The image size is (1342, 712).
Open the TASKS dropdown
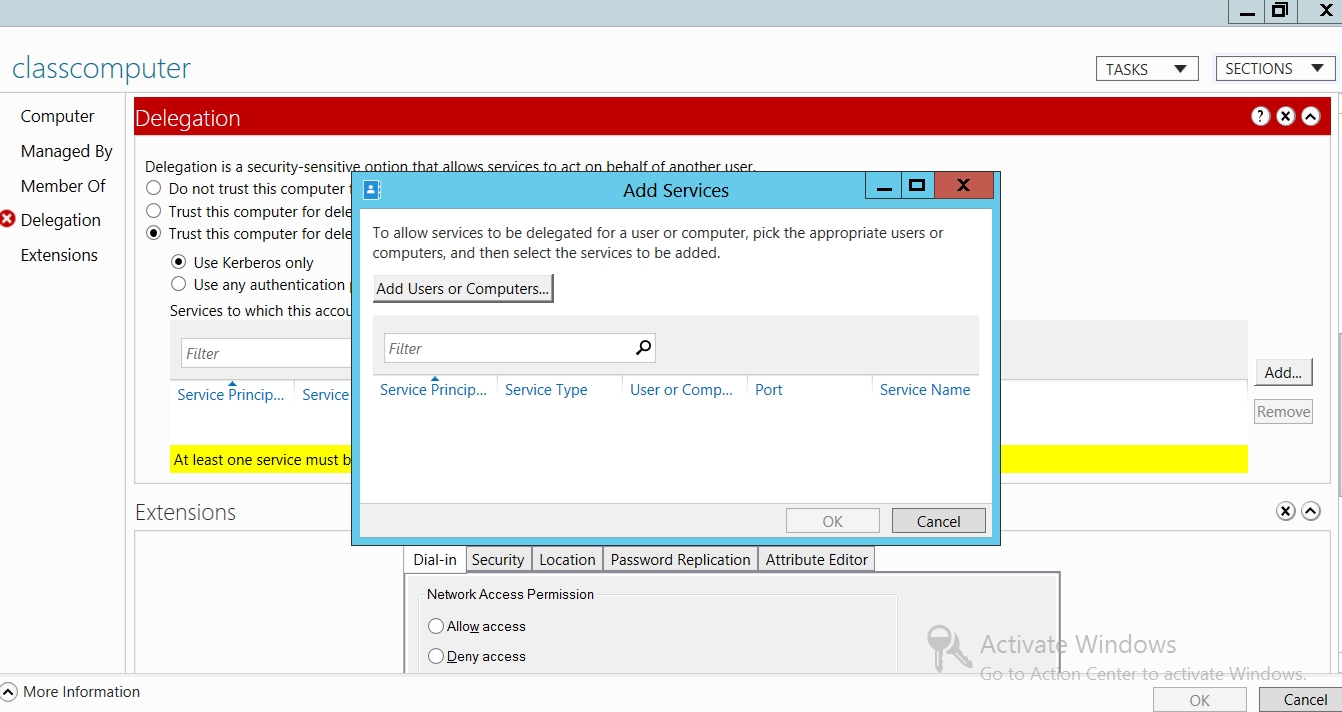[1146, 69]
